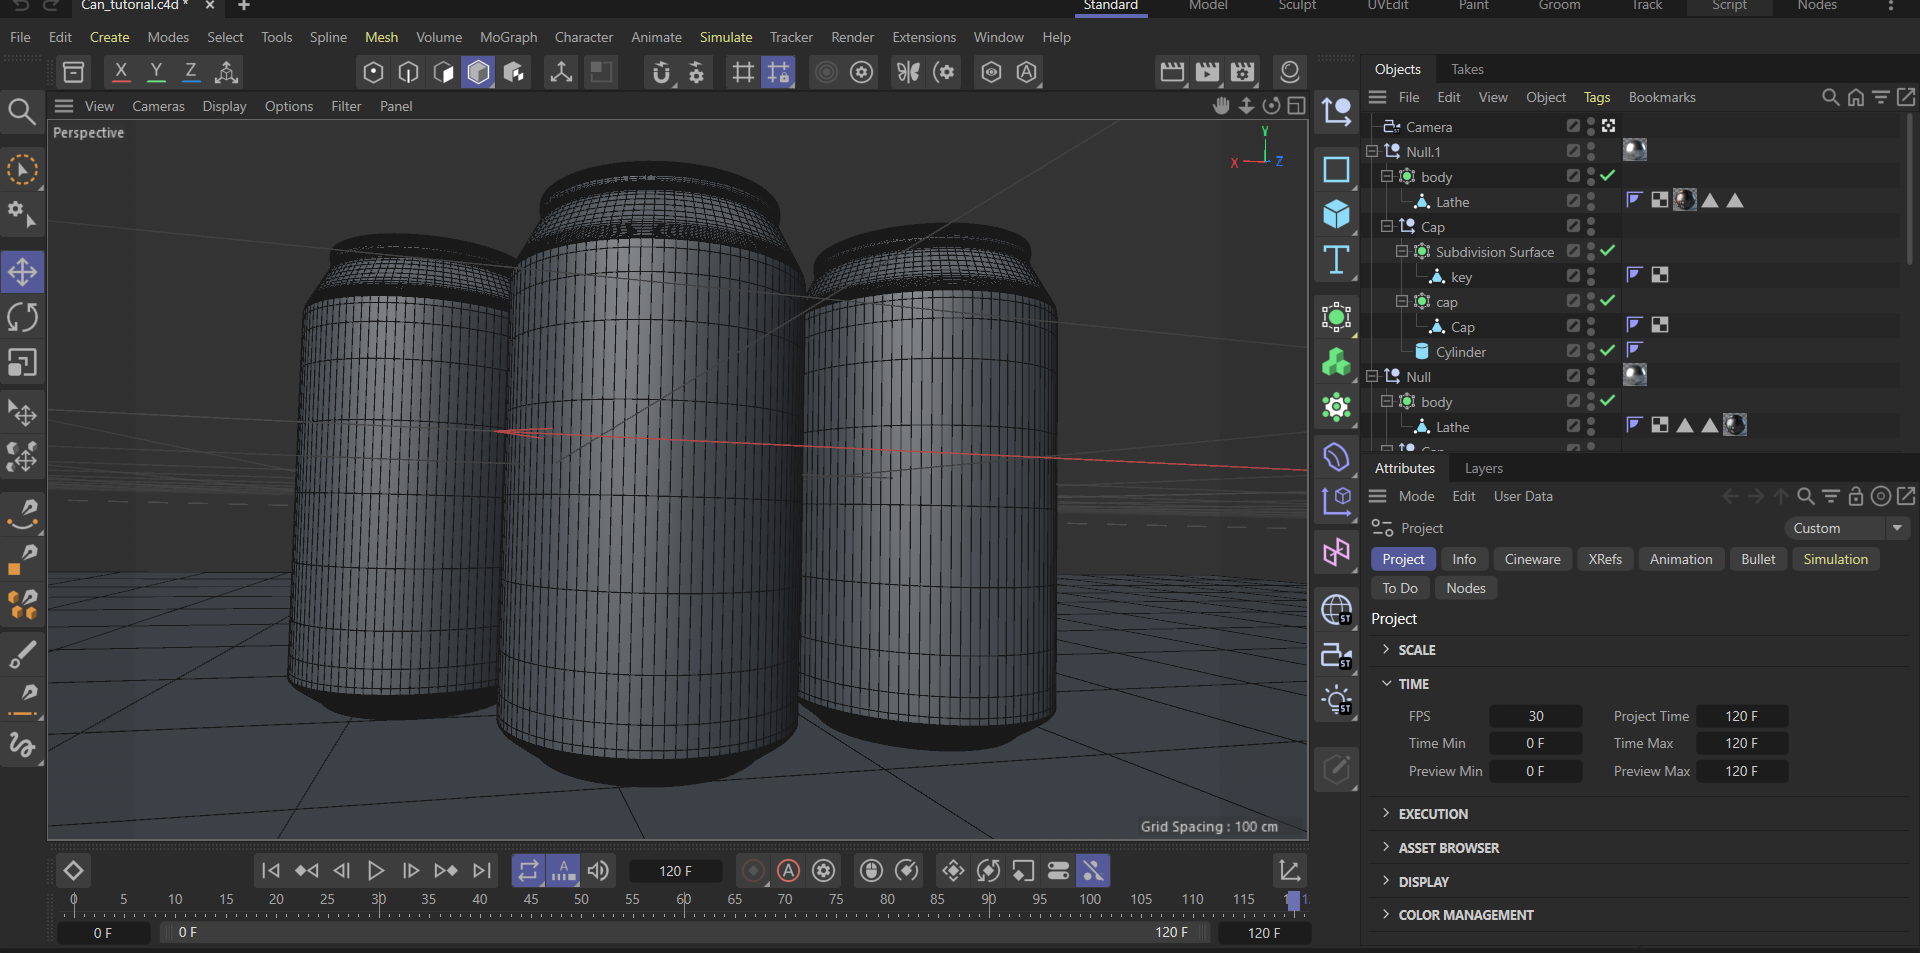Toggle X-axis lock
Viewport: 1920px width, 953px height.
click(x=121, y=72)
